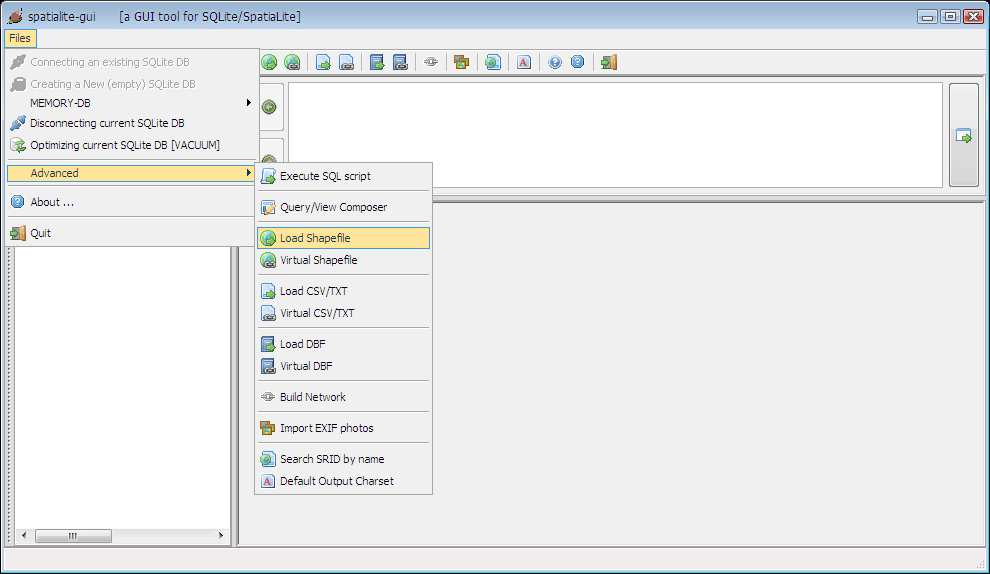This screenshot has width=990, height=574.
Task: Maximize the spatialite-gui window
Action: (x=950, y=16)
